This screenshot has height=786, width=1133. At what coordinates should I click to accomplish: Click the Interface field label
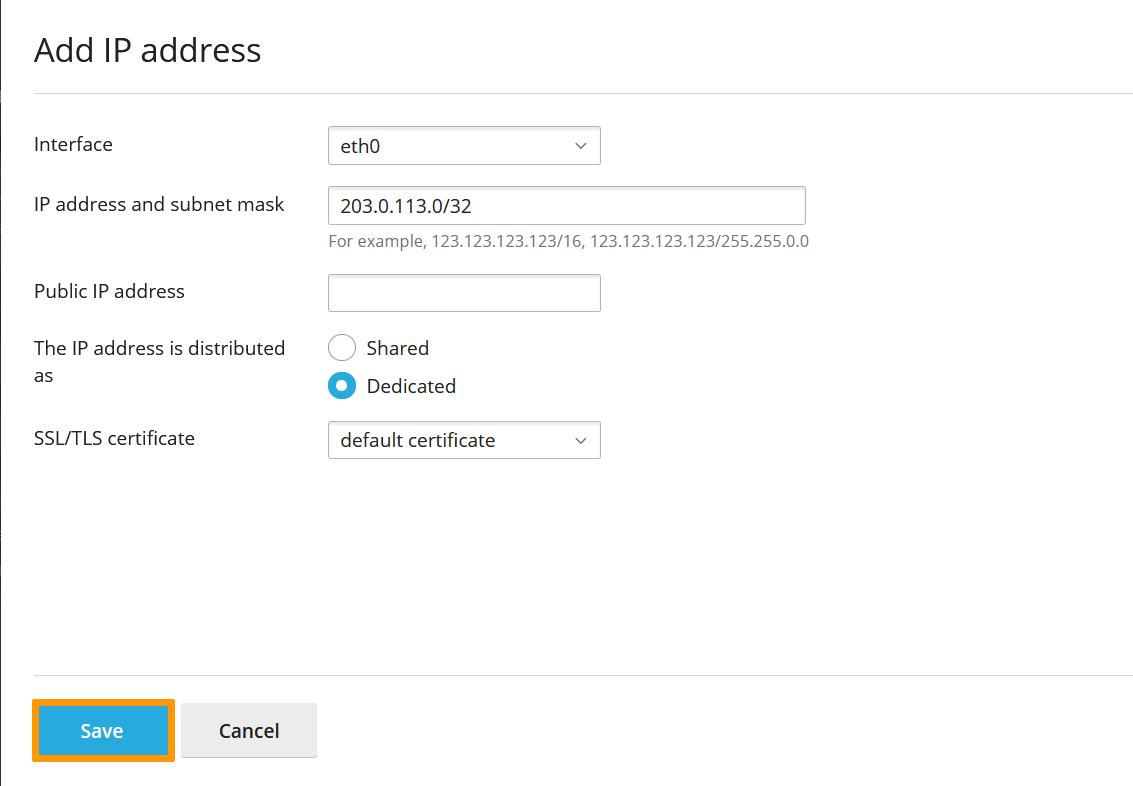73,144
